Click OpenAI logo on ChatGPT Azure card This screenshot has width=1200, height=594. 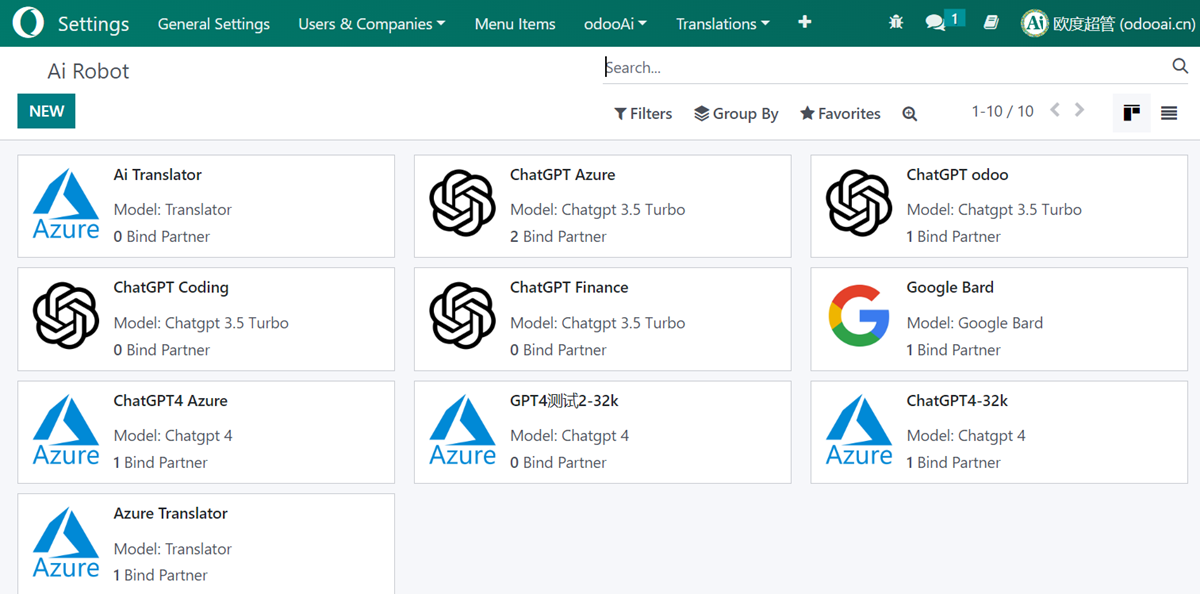click(462, 203)
